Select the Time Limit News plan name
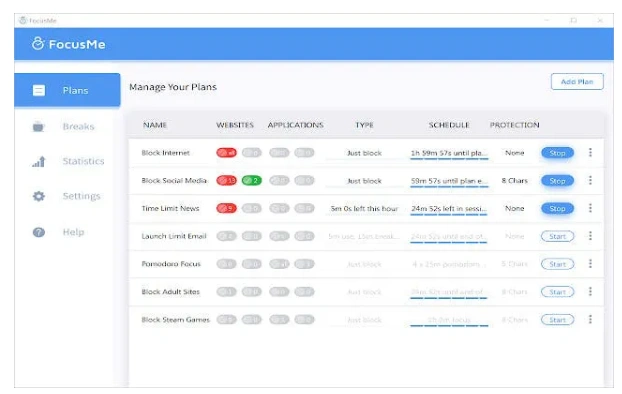This screenshot has height=394, width=622. 170,208
